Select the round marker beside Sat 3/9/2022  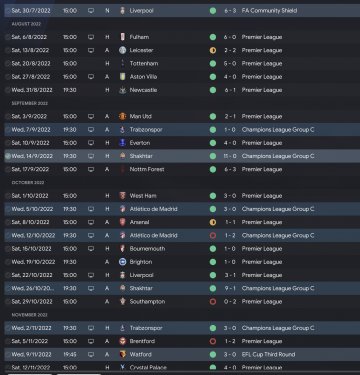(8, 116)
